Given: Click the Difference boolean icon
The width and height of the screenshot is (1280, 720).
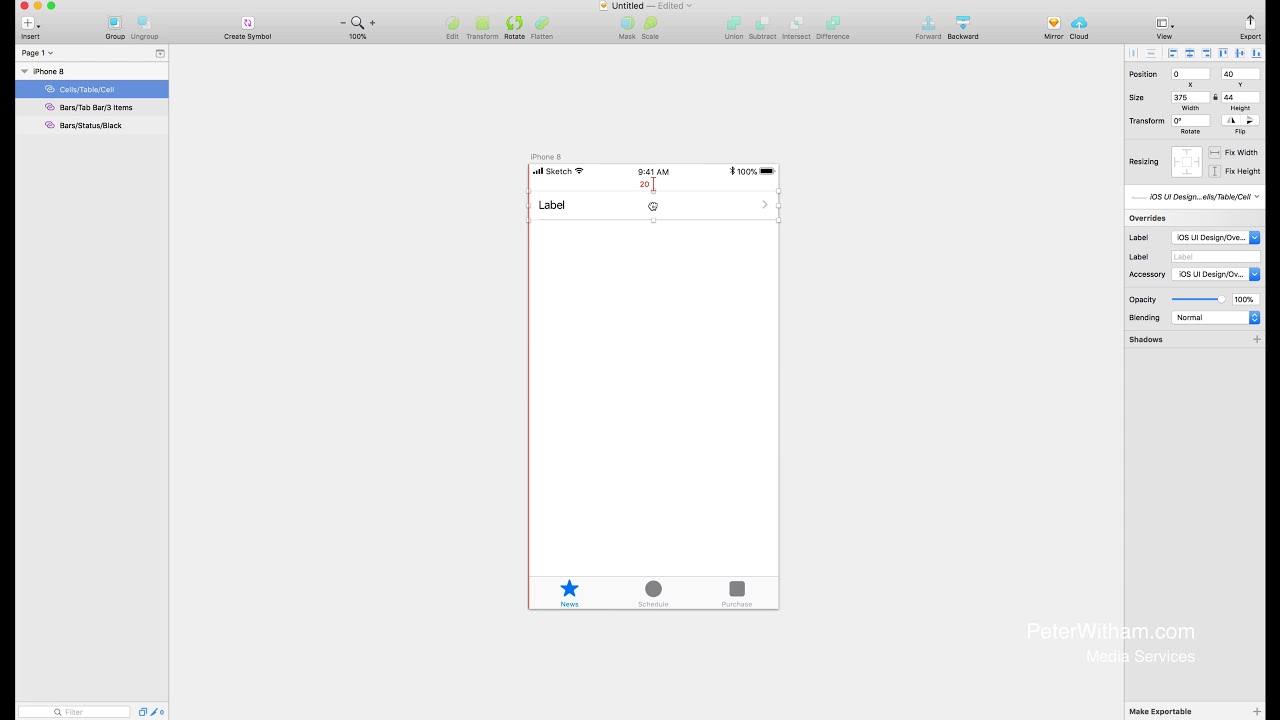Looking at the screenshot, I should (x=832, y=23).
